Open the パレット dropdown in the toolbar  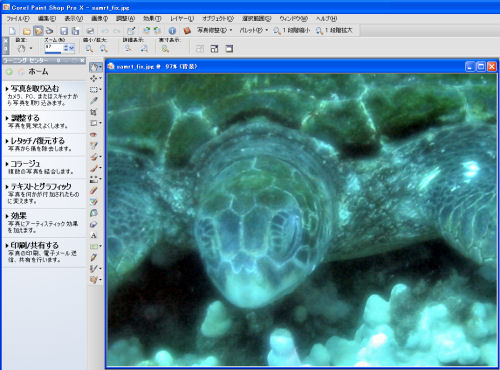coord(254,30)
